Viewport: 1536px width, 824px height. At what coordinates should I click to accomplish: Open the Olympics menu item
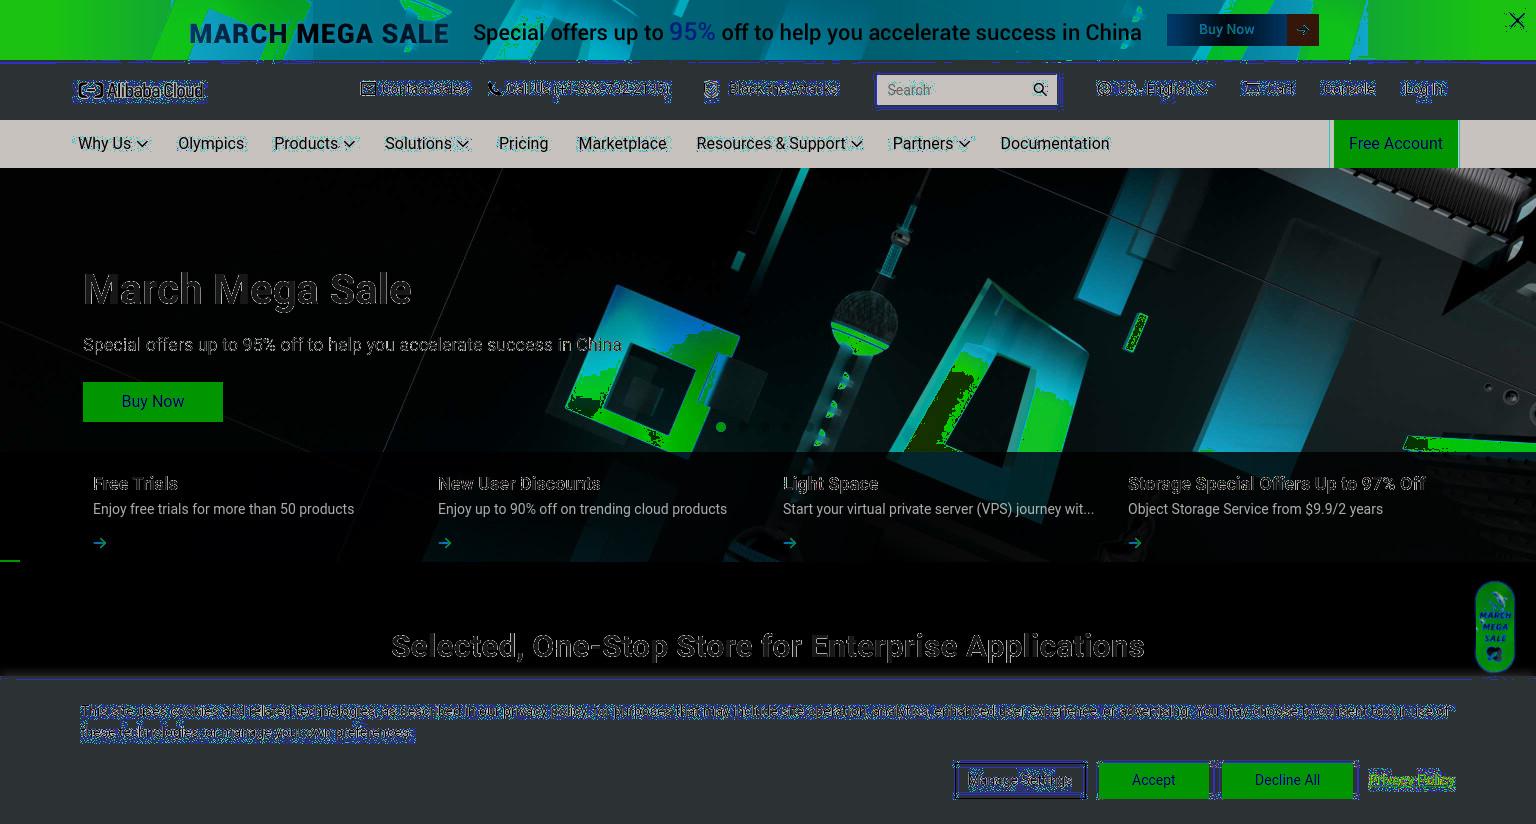[211, 144]
